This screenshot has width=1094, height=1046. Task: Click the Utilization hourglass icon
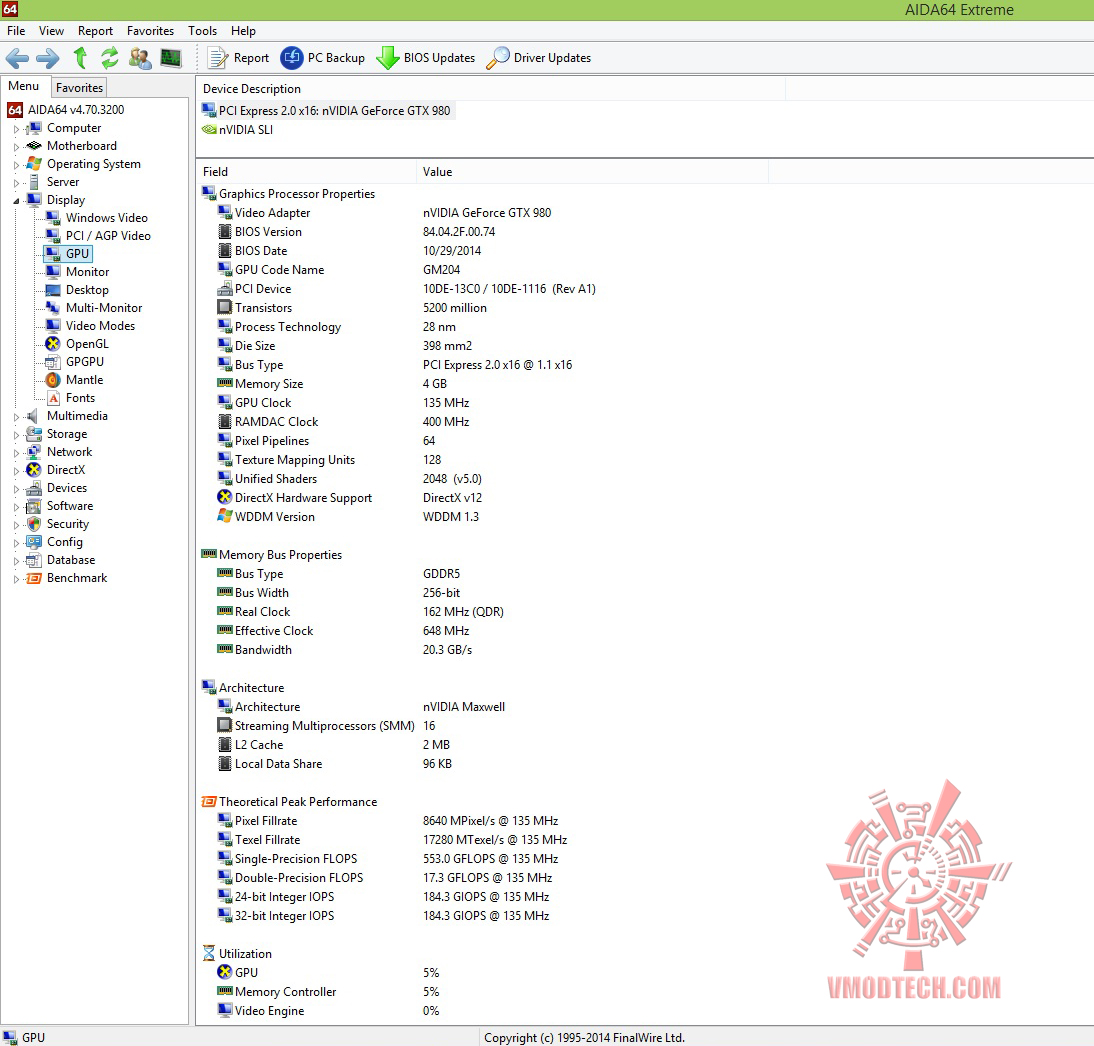[x=209, y=953]
